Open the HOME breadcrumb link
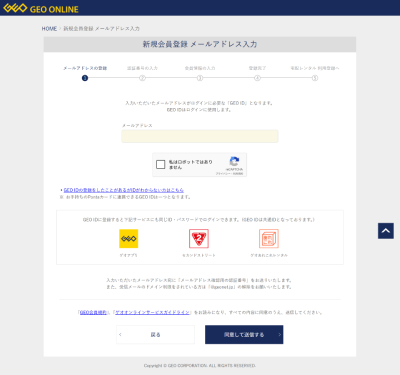Image resolution: width=400 pixels, height=375 pixels. (x=49, y=29)
